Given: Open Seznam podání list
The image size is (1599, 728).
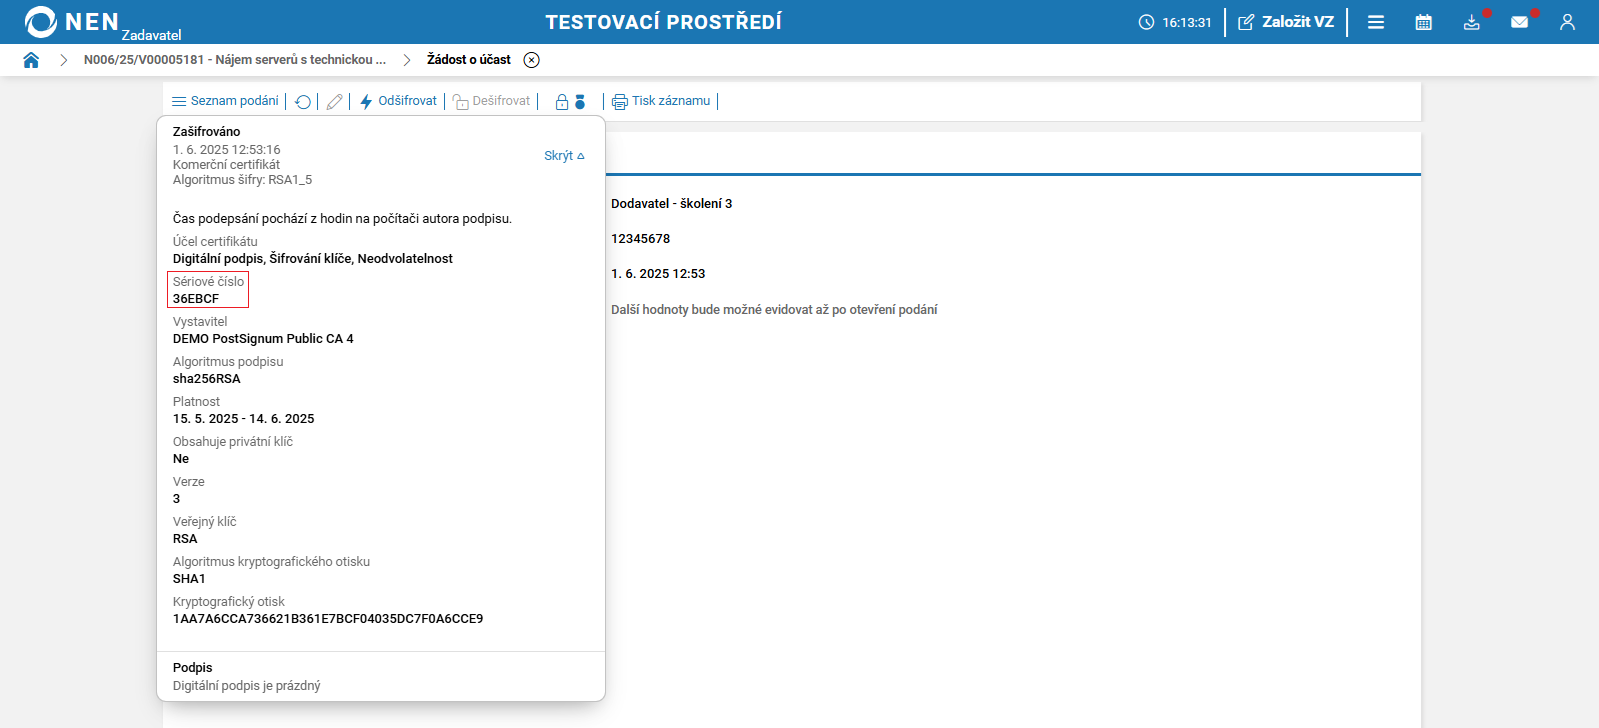Looking at the screenshot, I should (x=225, y=101).
